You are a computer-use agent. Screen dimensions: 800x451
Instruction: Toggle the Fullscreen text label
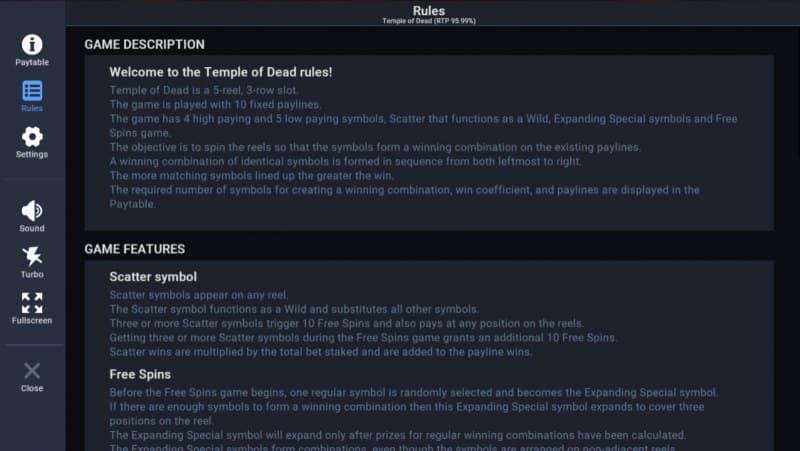(32, 321)
